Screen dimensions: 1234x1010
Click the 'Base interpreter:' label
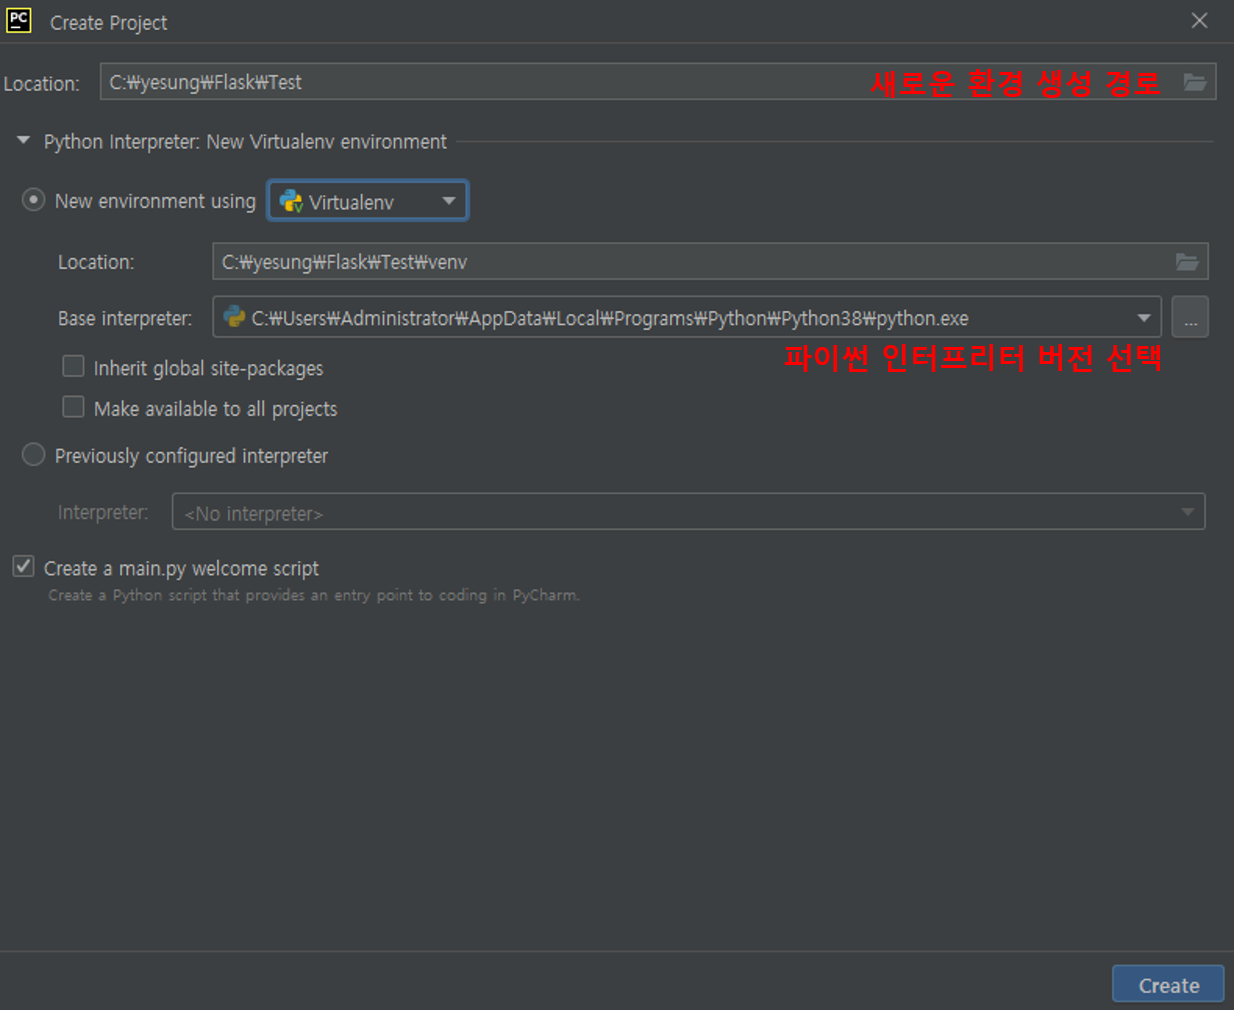pos(125,318)
